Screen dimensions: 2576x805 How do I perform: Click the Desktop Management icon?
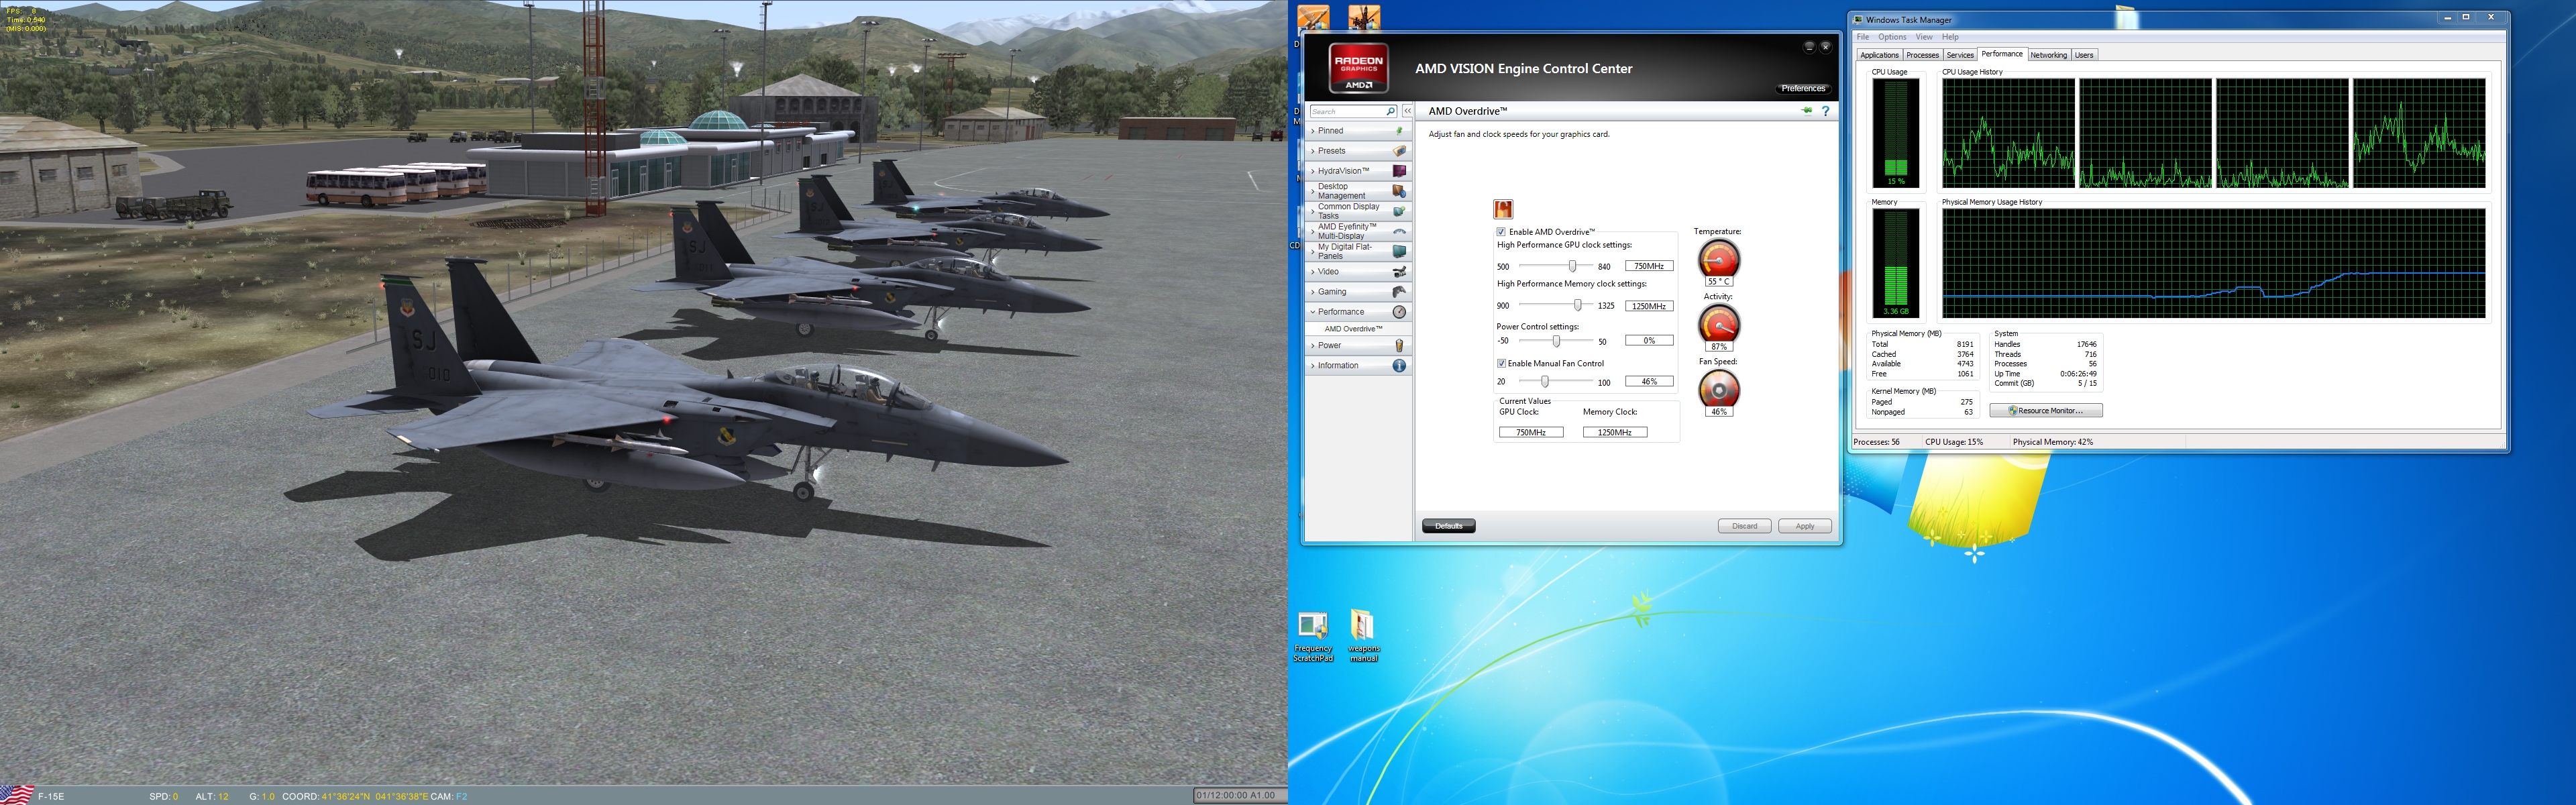coord(1399,191)
